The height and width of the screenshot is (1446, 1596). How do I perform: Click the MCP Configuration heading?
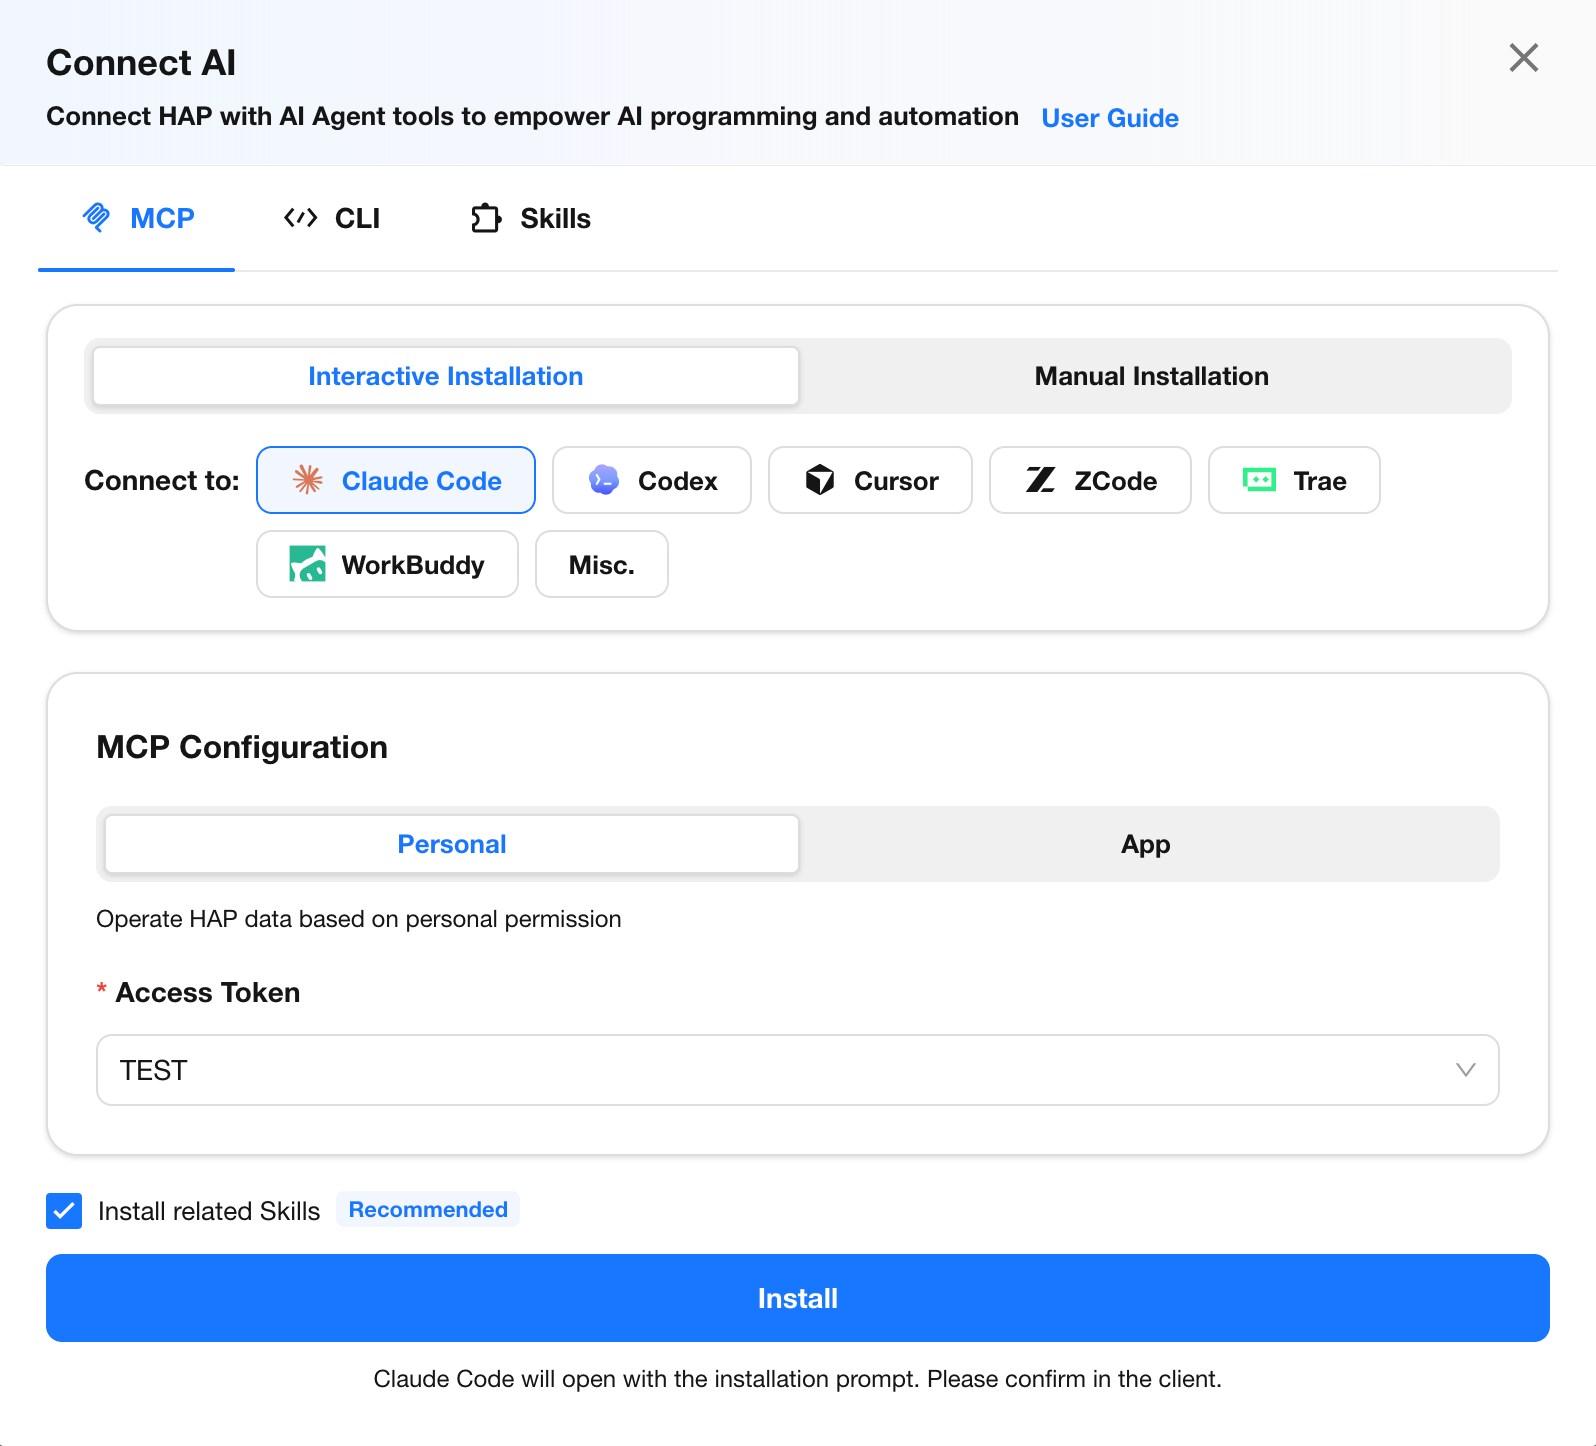242,747
